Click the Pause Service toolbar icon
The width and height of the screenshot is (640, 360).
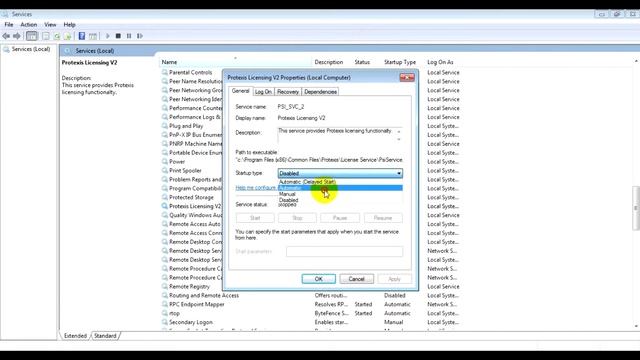pyautogui.click(x=129, y=36)
